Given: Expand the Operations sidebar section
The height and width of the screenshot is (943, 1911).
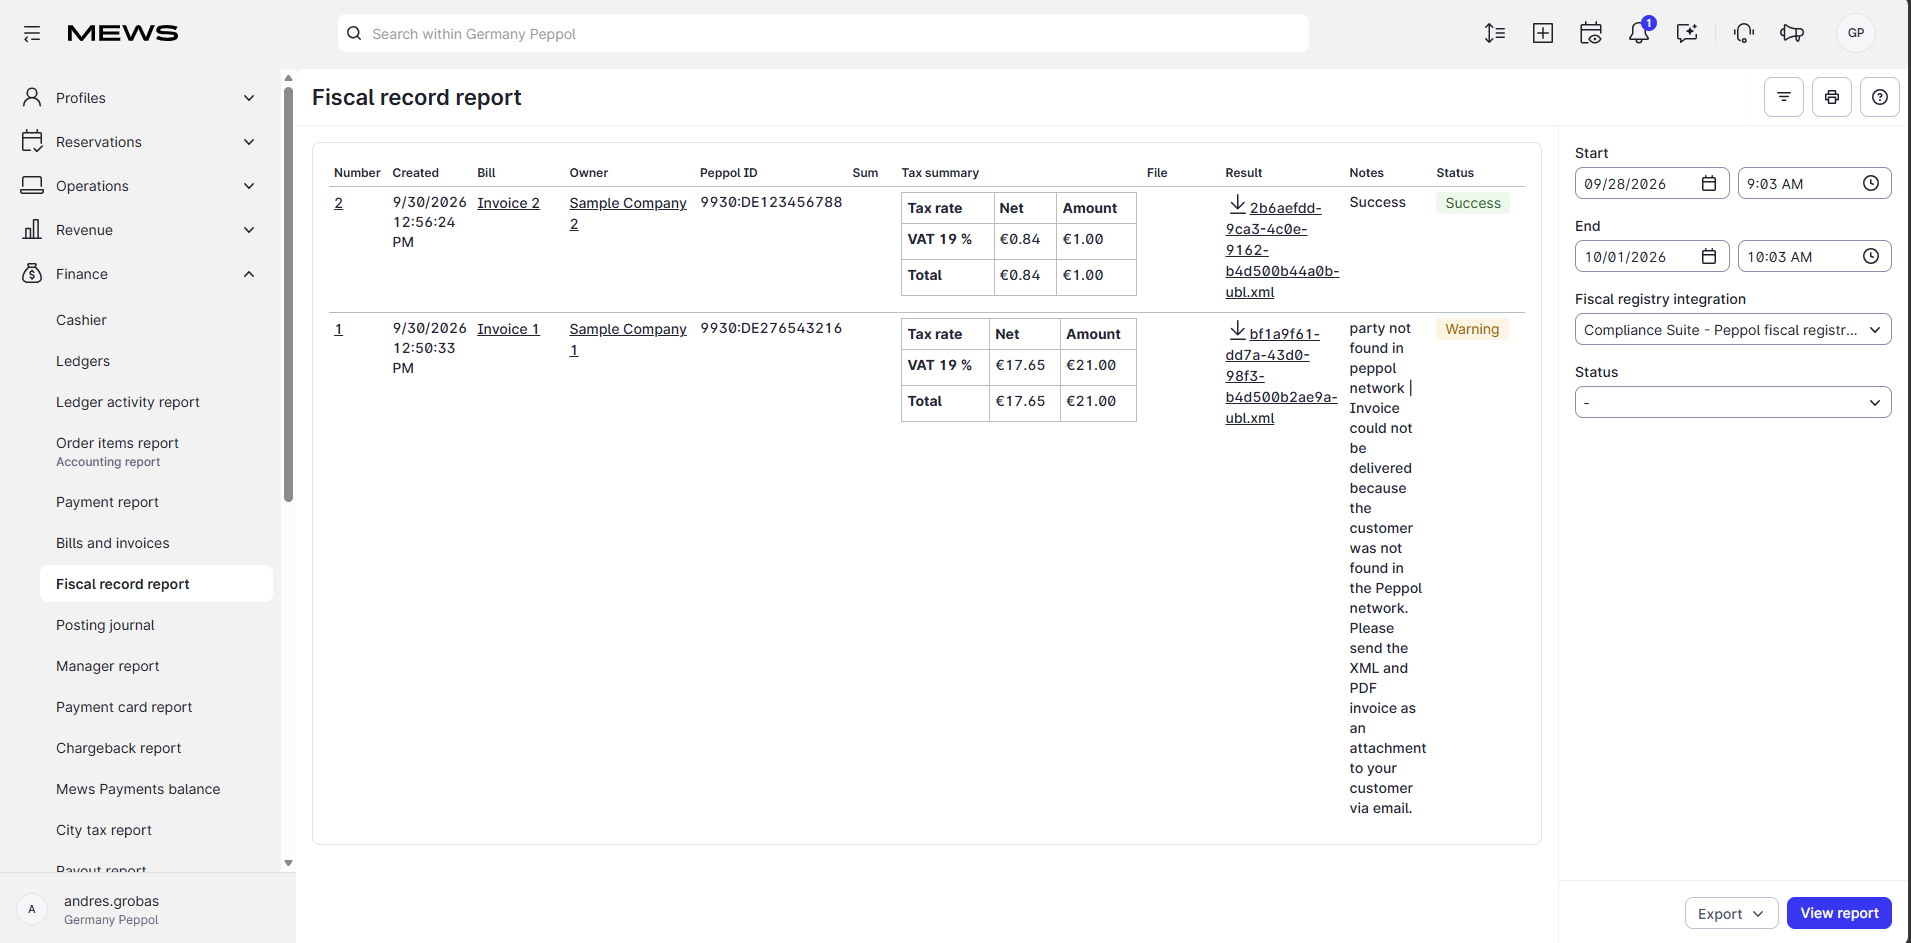Looking at the screenshot, I should (x=138, y=186).
